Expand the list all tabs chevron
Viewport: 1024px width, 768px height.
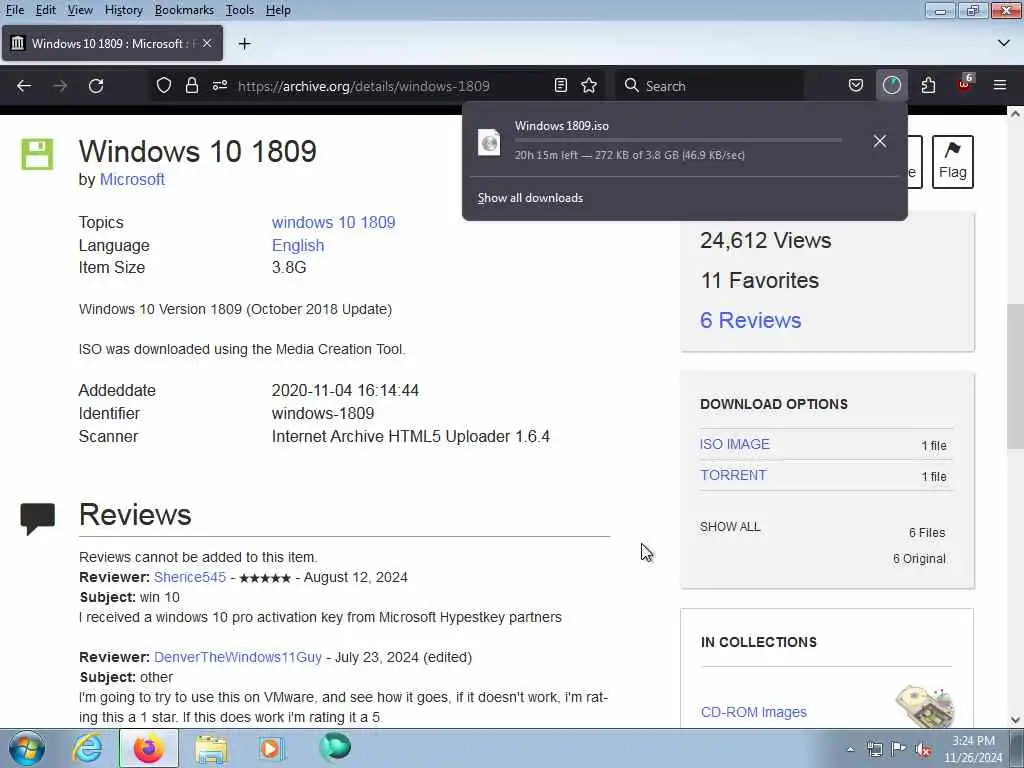coord(1004,43)
